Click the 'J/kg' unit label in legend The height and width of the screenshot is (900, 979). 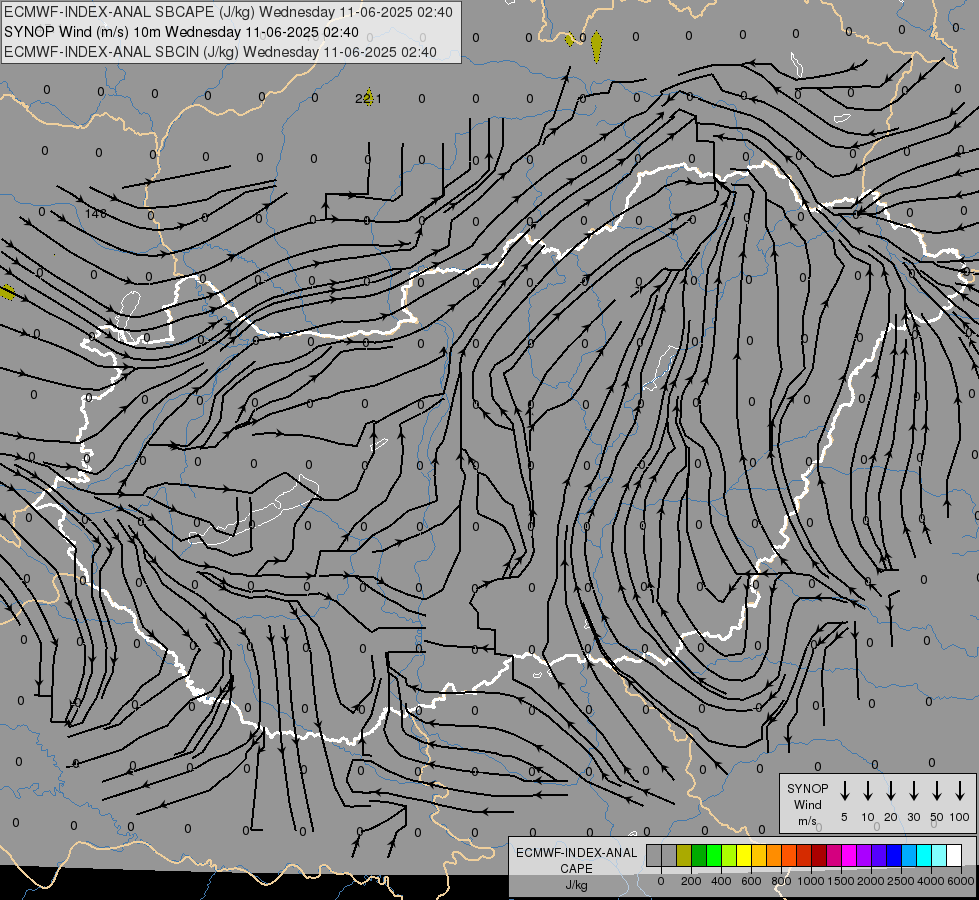pos(576,885)
